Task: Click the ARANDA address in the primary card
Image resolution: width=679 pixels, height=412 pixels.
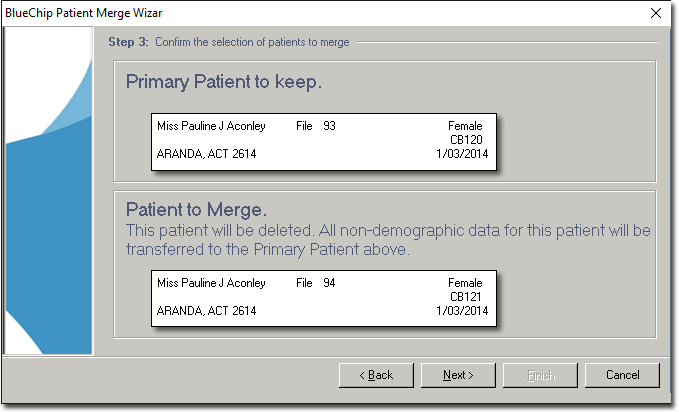Action: 206,154
